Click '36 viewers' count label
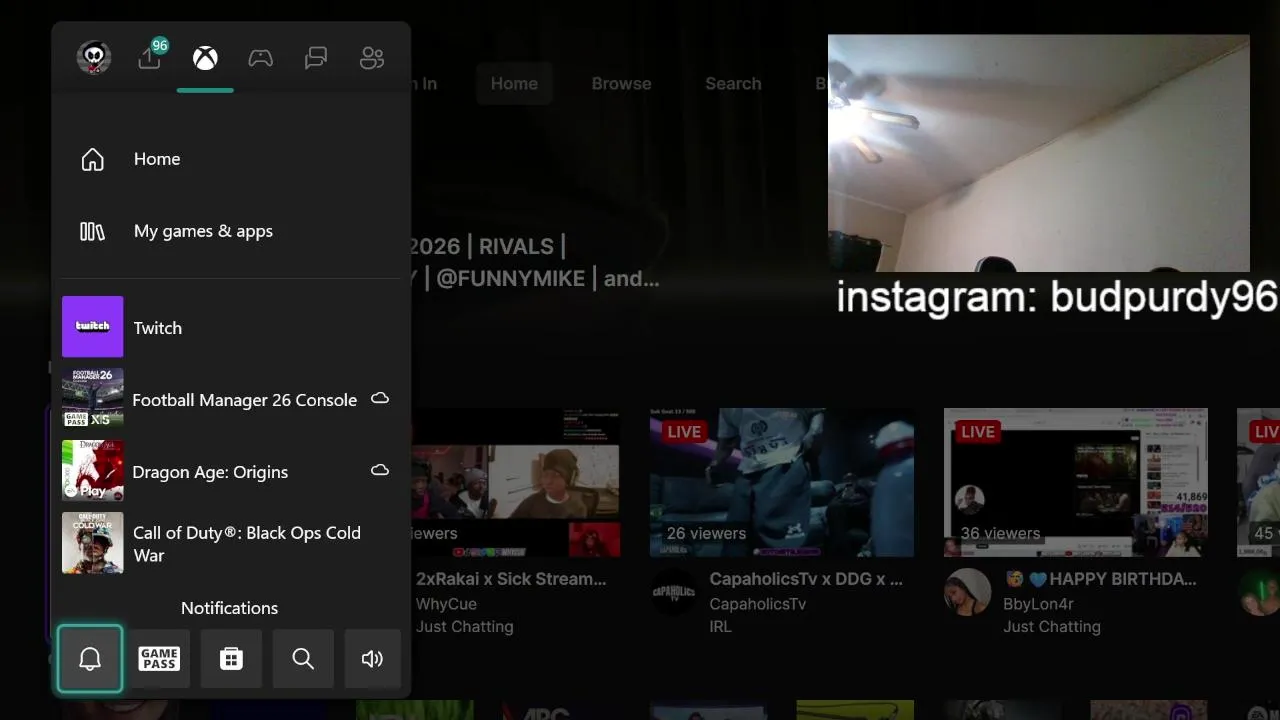The image size is (1280, 720). (1000, 534)
